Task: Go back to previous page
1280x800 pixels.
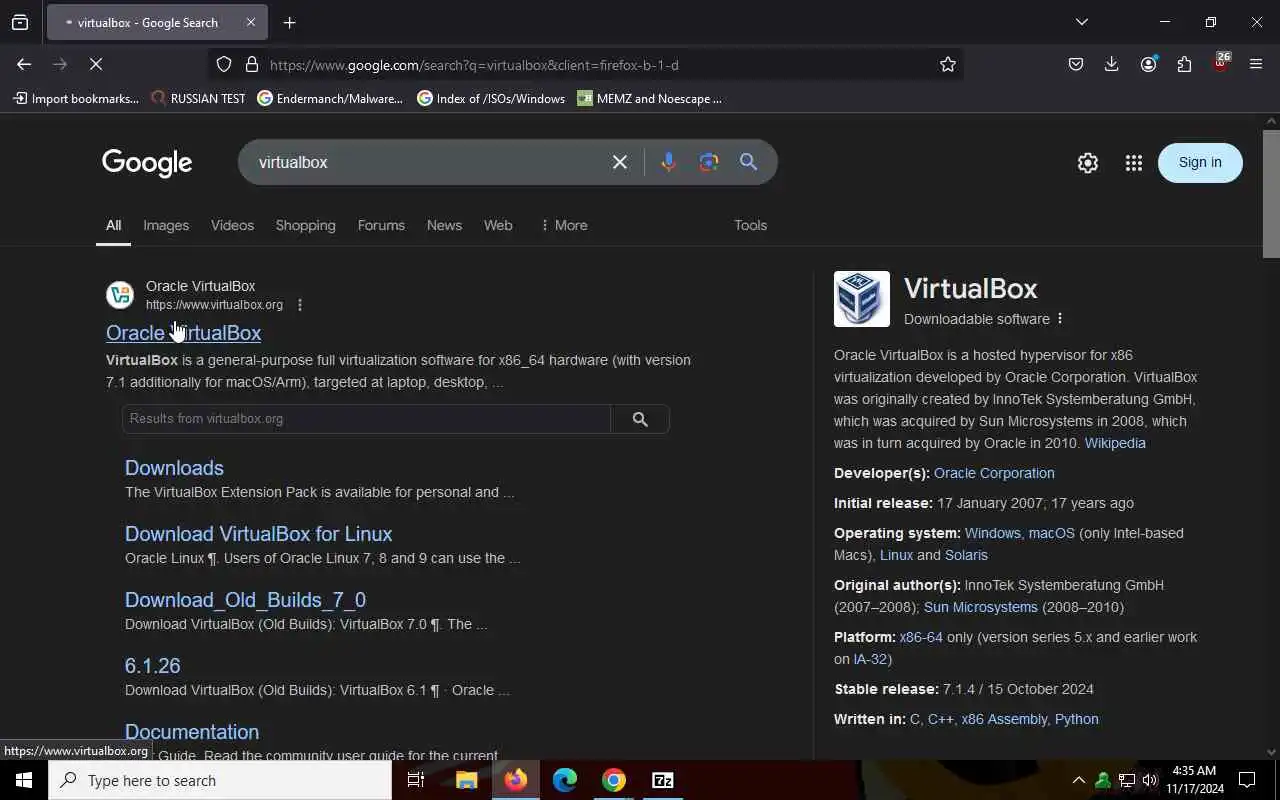Action: coord(24,64)
